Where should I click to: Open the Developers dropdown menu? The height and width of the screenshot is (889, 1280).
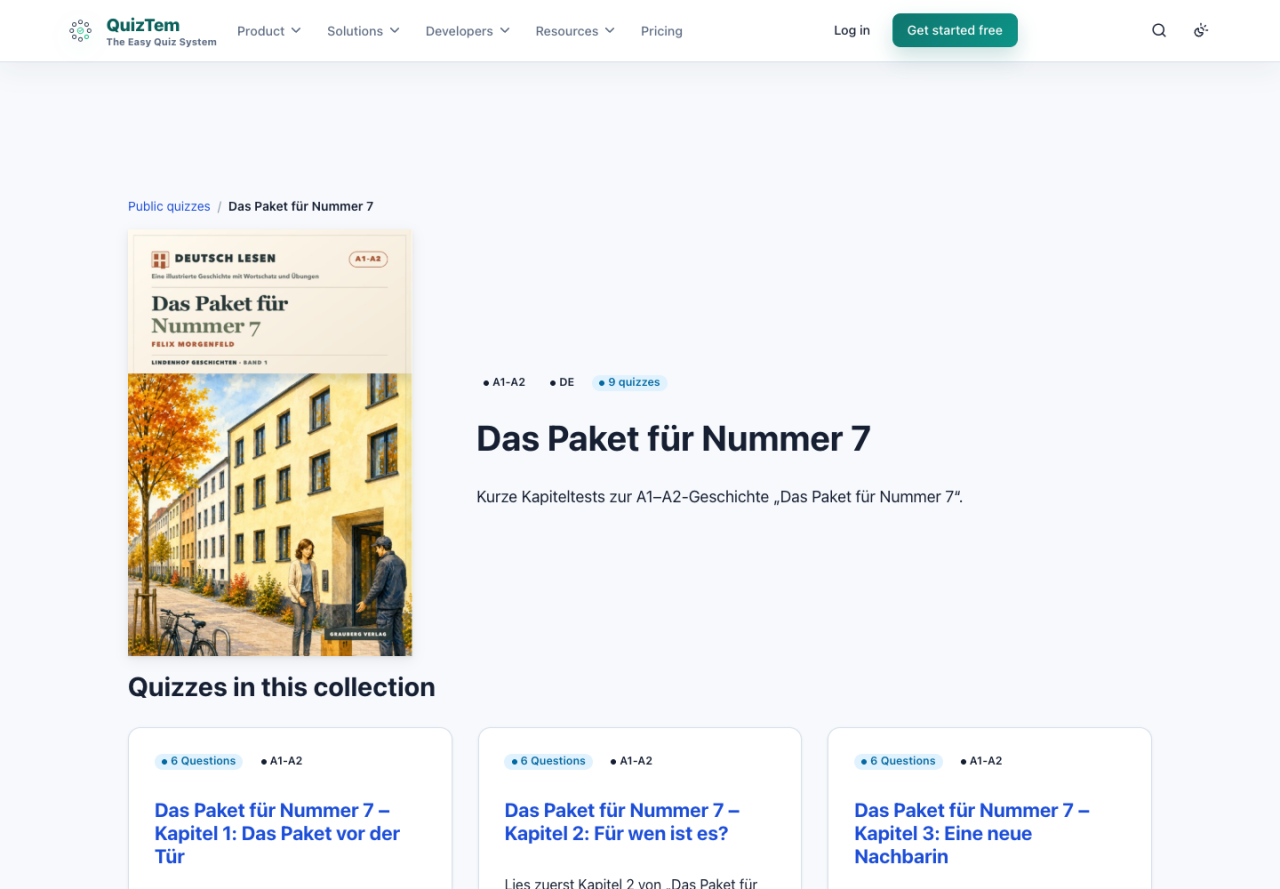[468, 31]
